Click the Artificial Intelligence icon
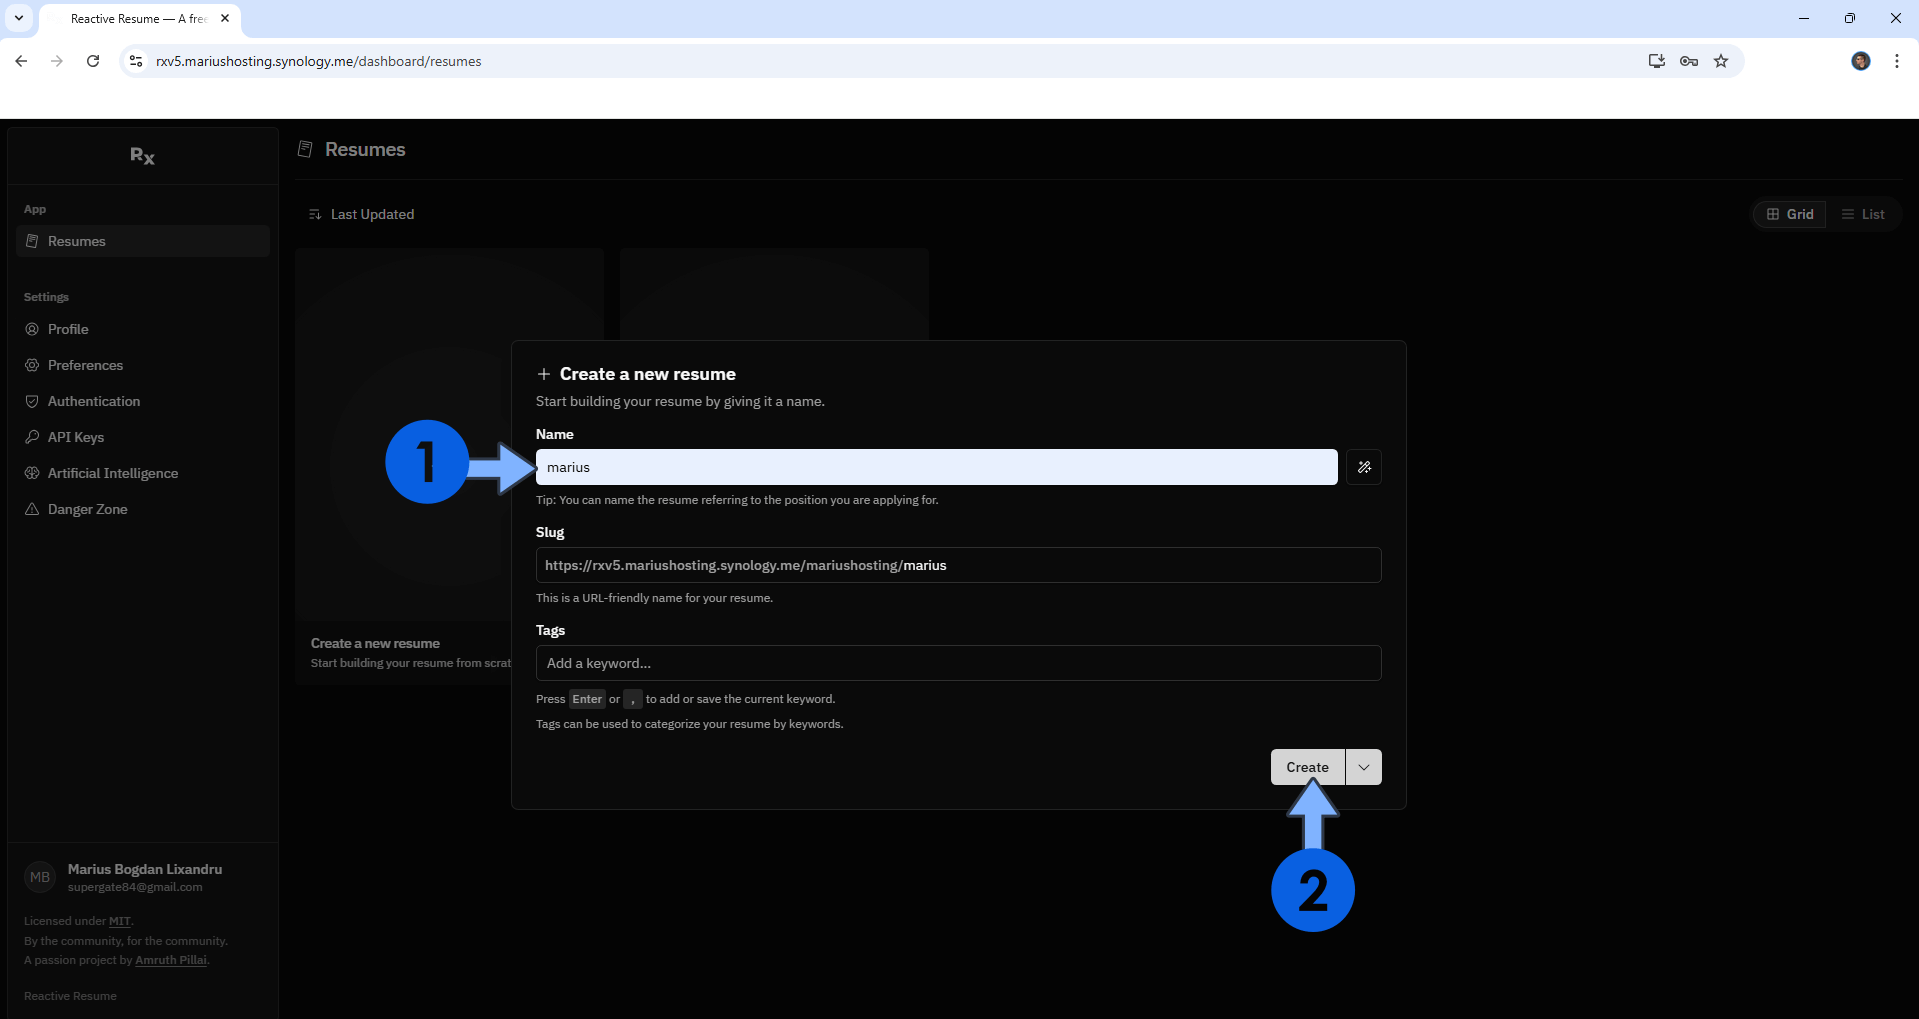 click(x=32, y=472)
